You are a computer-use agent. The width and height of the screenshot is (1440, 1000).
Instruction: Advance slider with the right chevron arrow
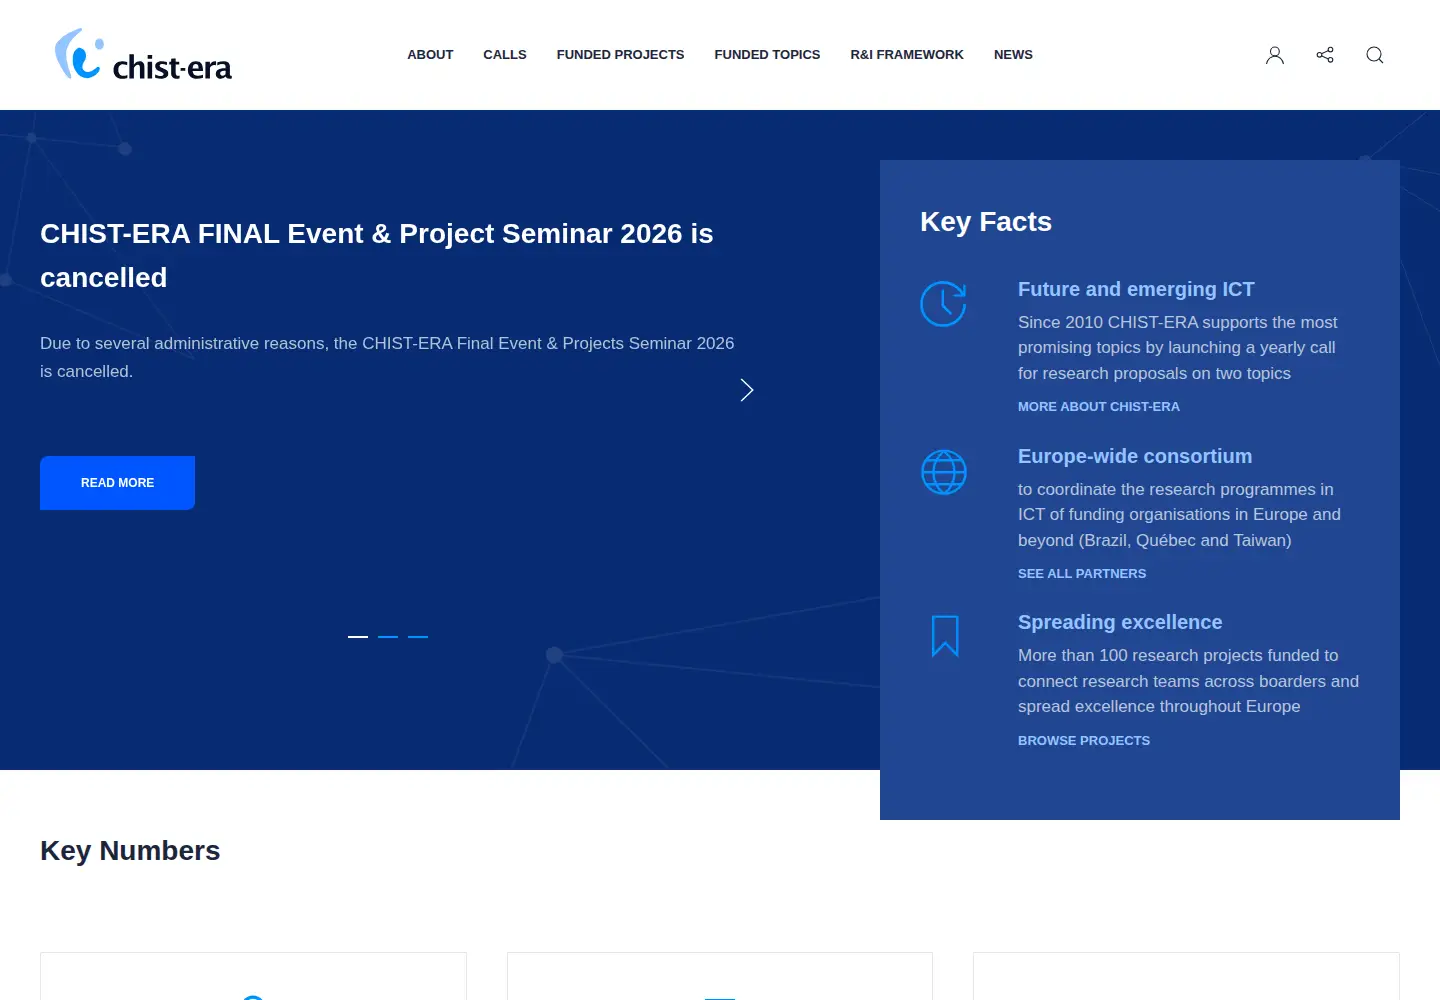click(x=747, y=390)
